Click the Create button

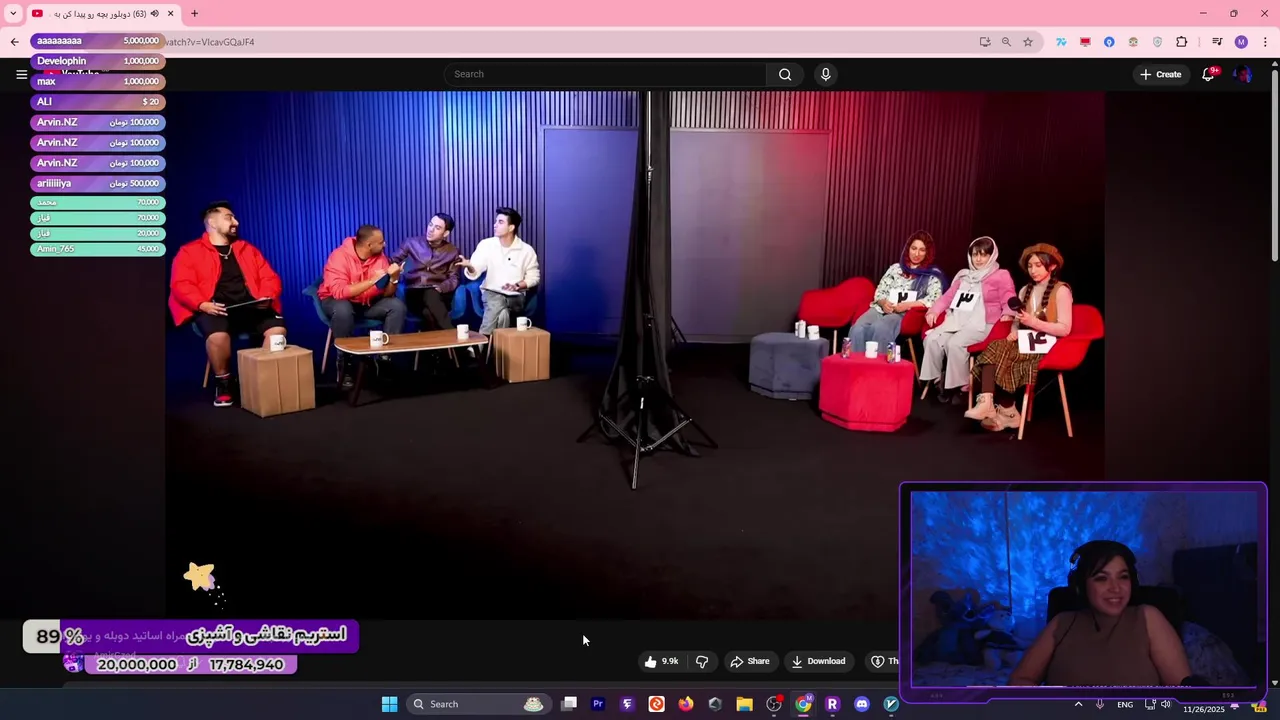pos(1160,74)
